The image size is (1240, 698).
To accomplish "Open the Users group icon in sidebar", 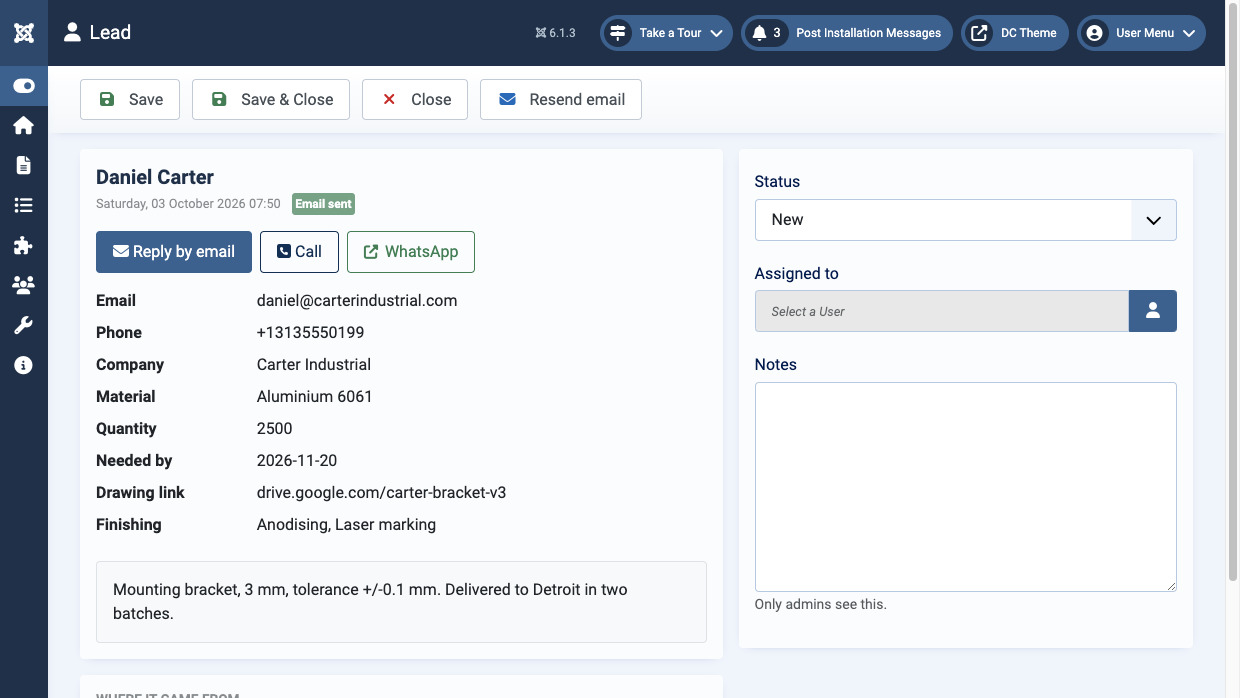I will pos(24,285).
